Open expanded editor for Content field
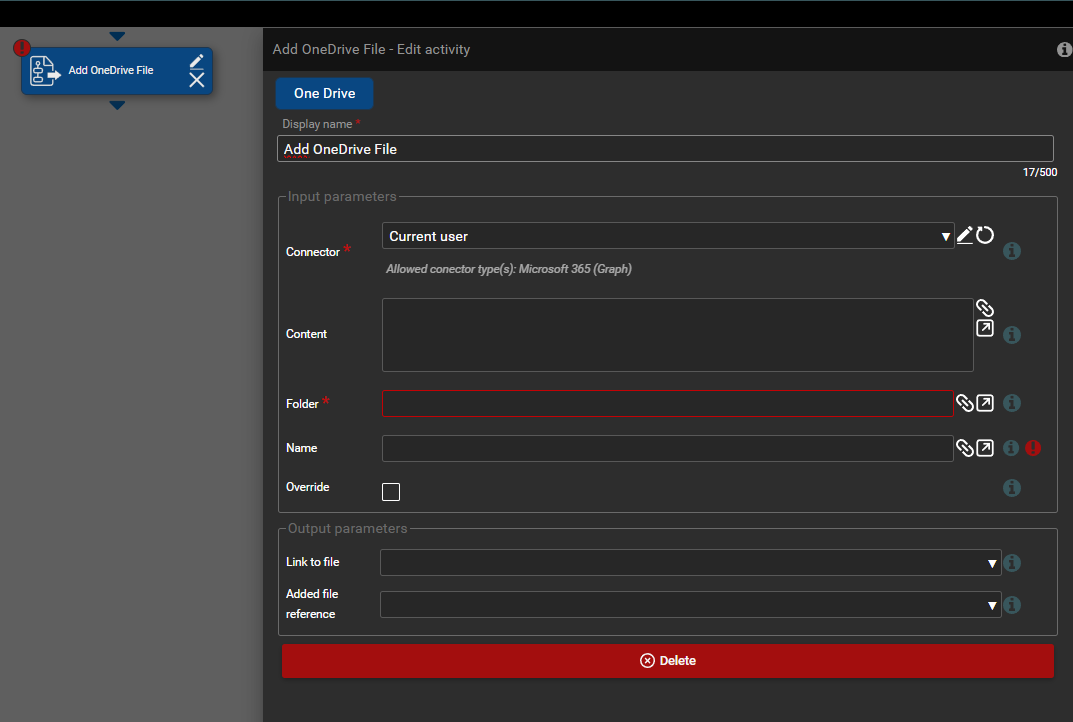 (985, 328)
